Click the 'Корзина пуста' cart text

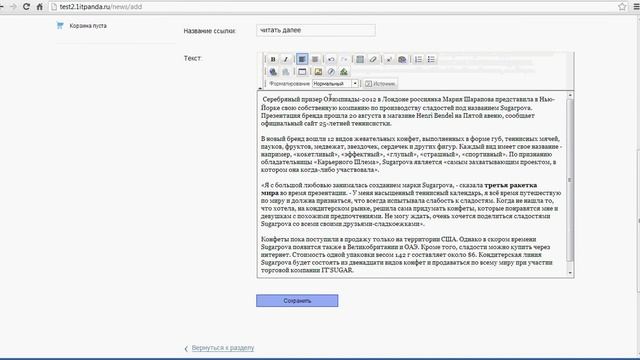point(88,26)
